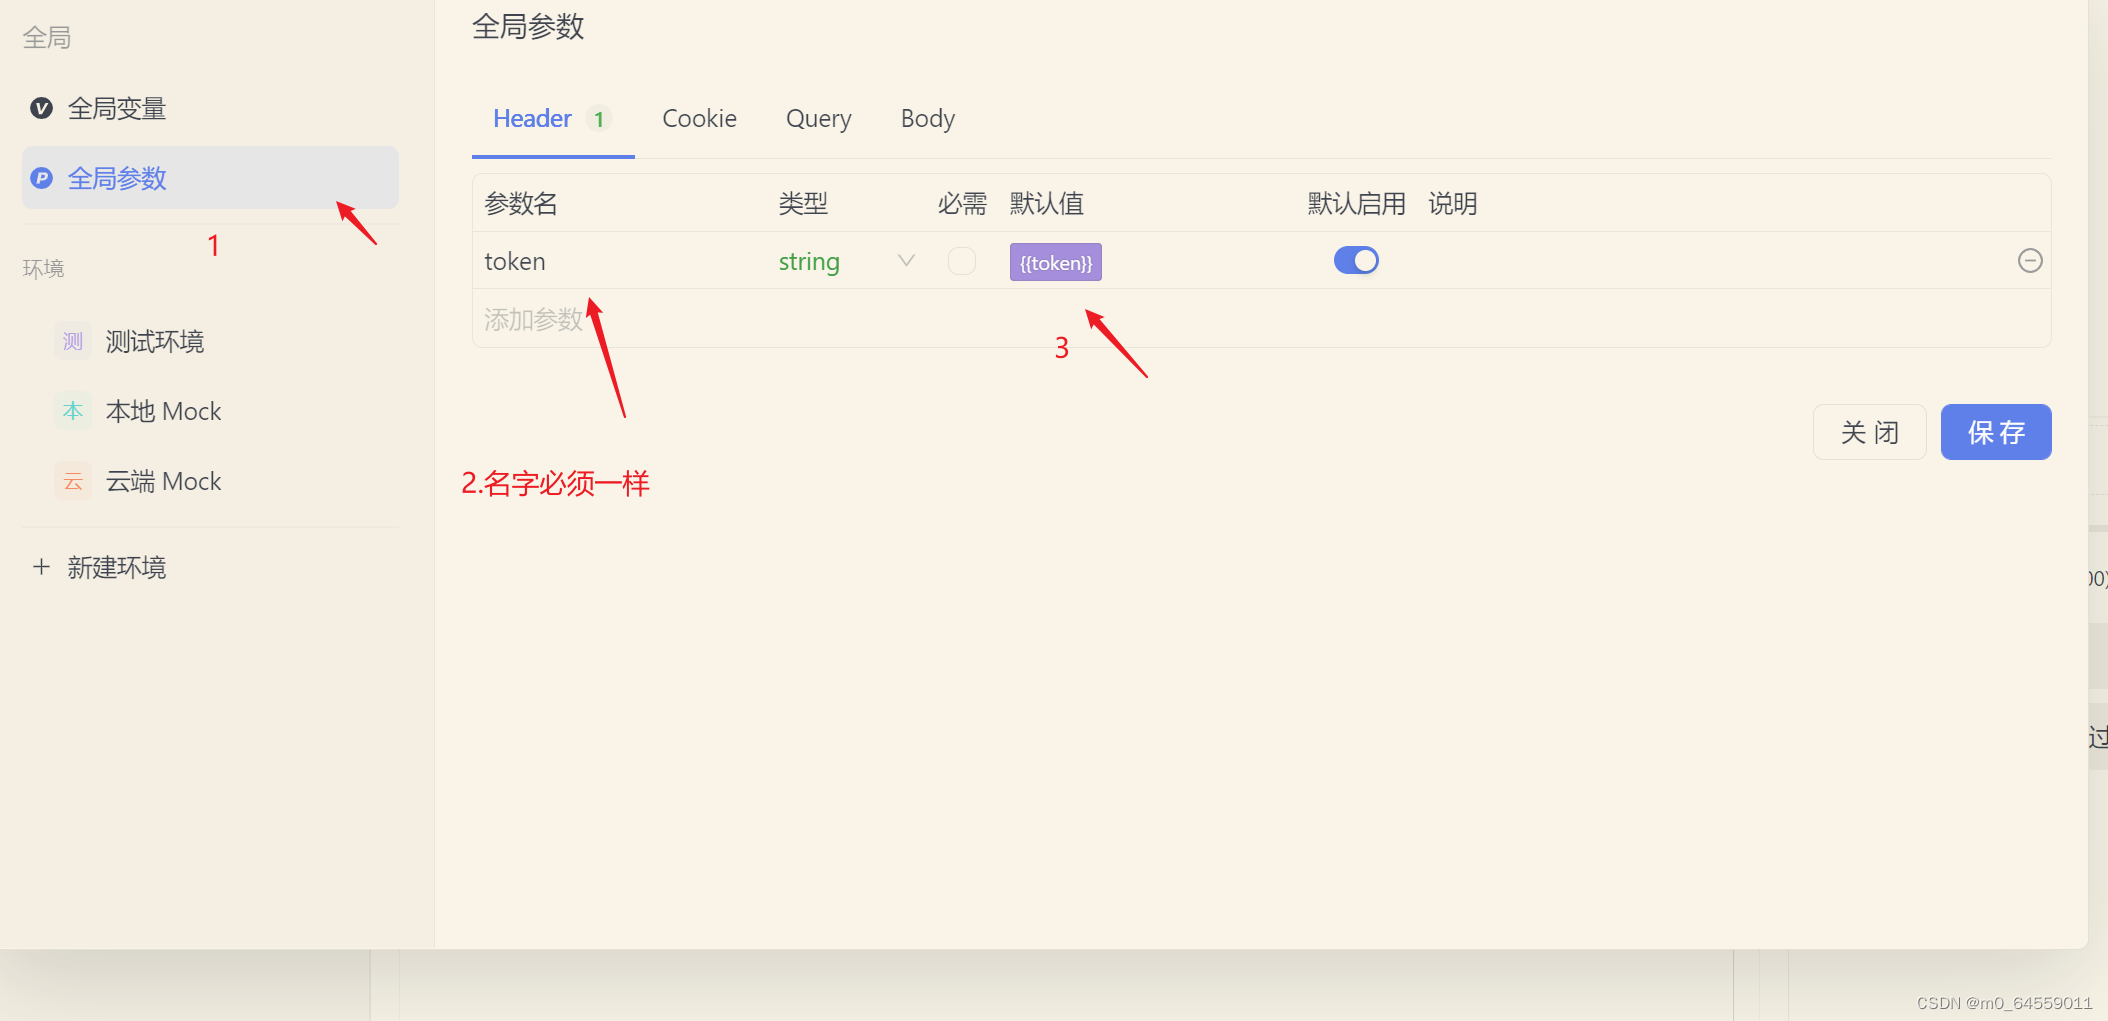Open the string type dropdown
The height and width of the screenshot is (1021, 2108).
click(x=906, y=261)
